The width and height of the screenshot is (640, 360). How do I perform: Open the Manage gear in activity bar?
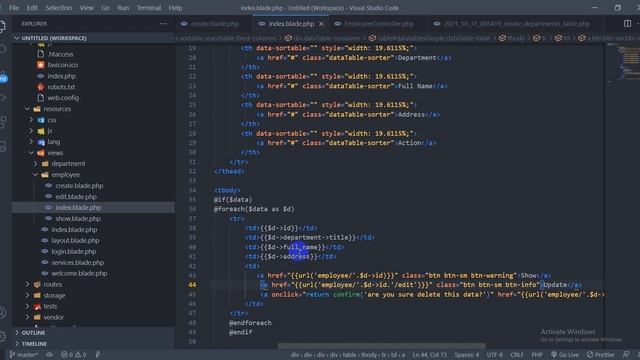[2, 336]
